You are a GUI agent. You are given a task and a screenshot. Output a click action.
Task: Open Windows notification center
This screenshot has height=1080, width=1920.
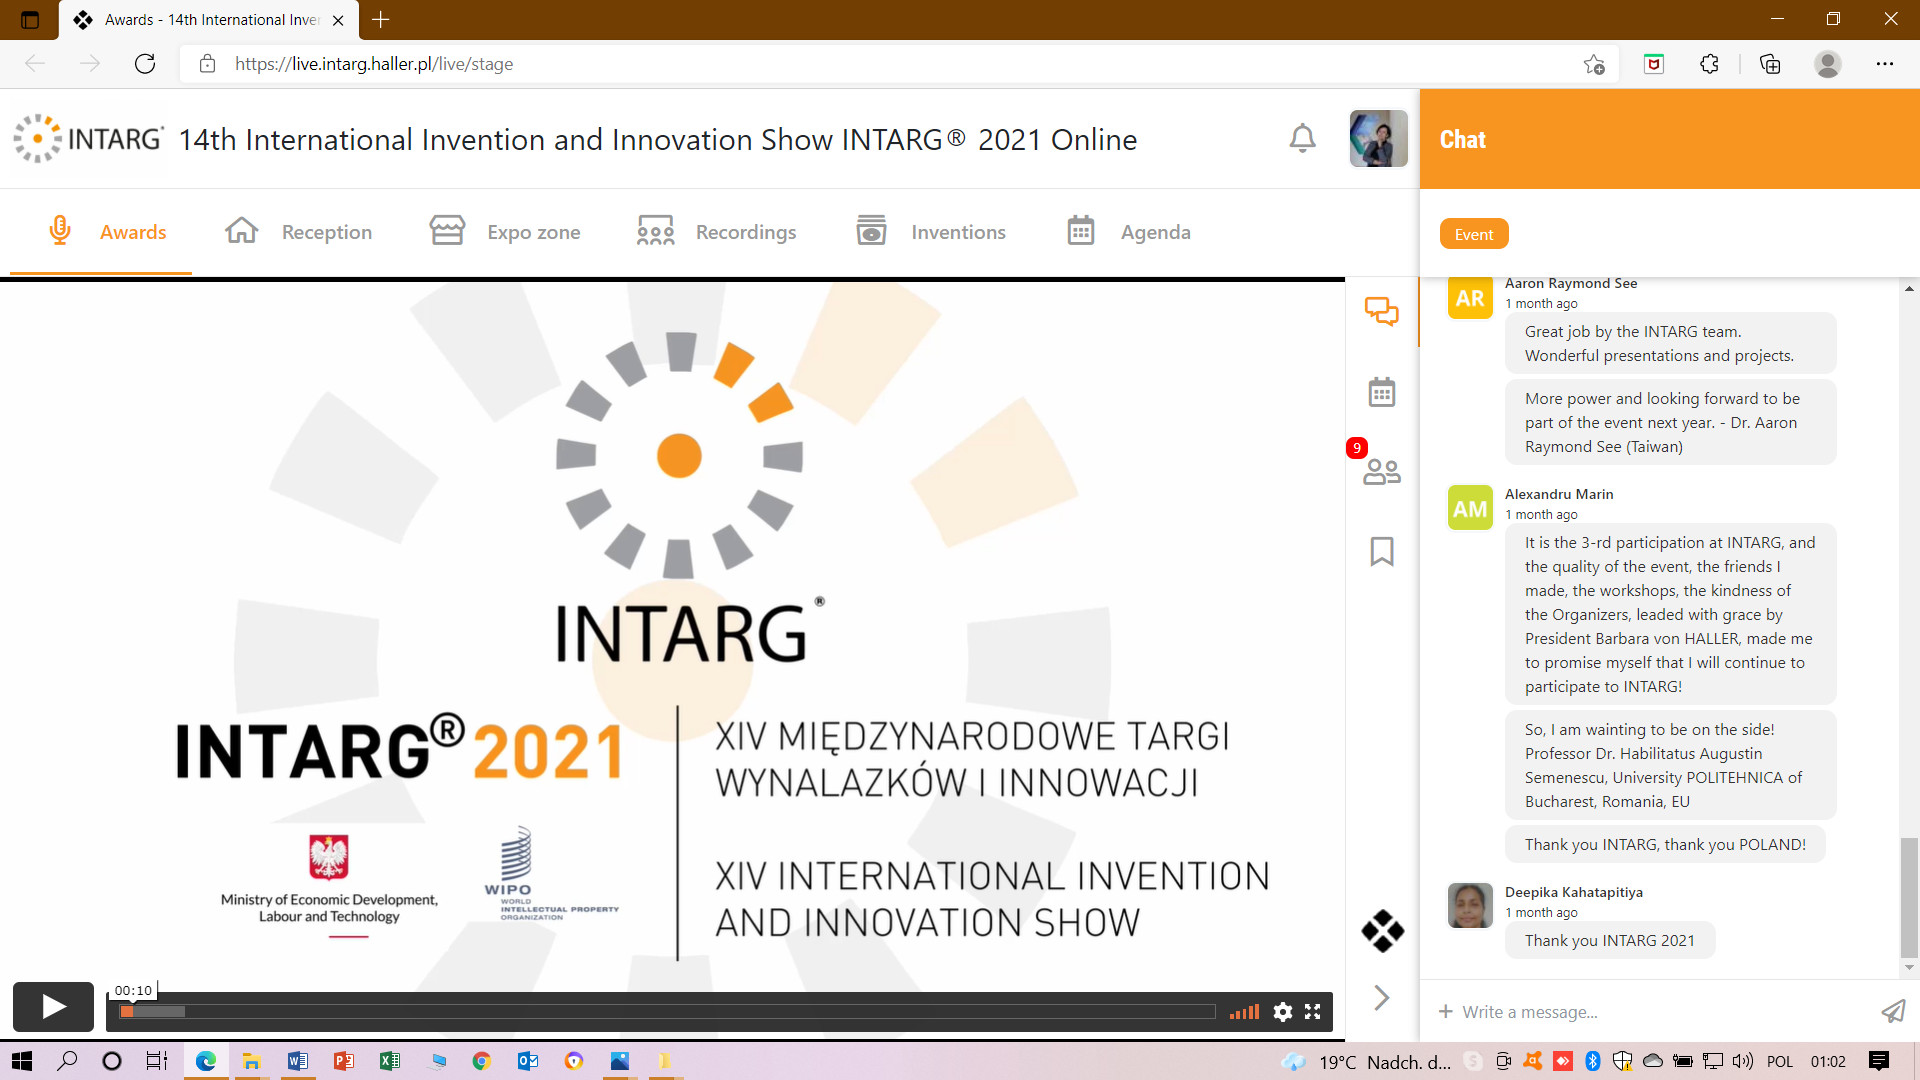(x=1879, y=1061)
